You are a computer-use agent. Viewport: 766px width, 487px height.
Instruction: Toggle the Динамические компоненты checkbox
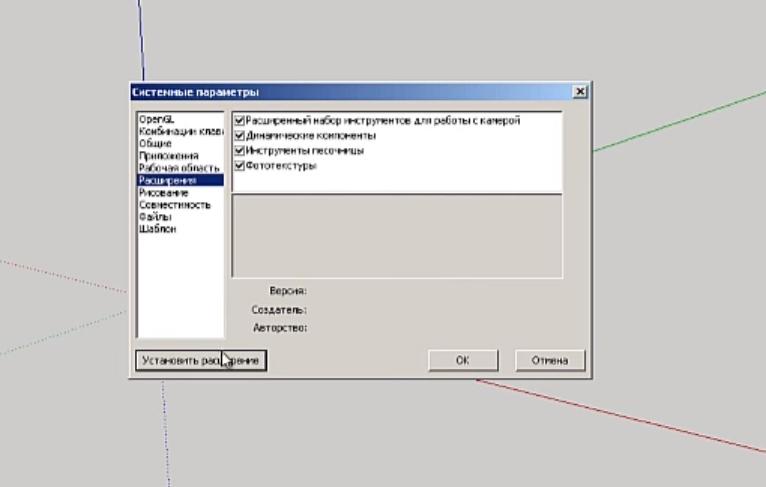pos(239,135)
